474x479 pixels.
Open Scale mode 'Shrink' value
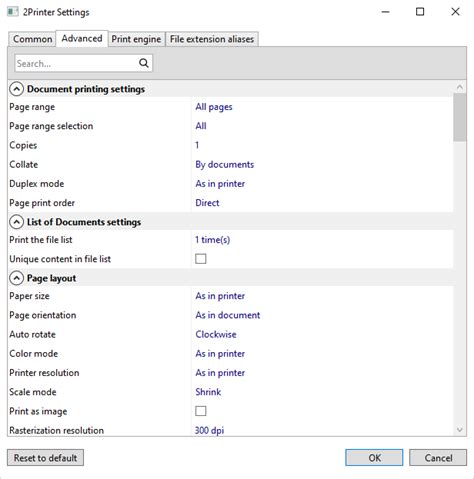coord(208,392)
